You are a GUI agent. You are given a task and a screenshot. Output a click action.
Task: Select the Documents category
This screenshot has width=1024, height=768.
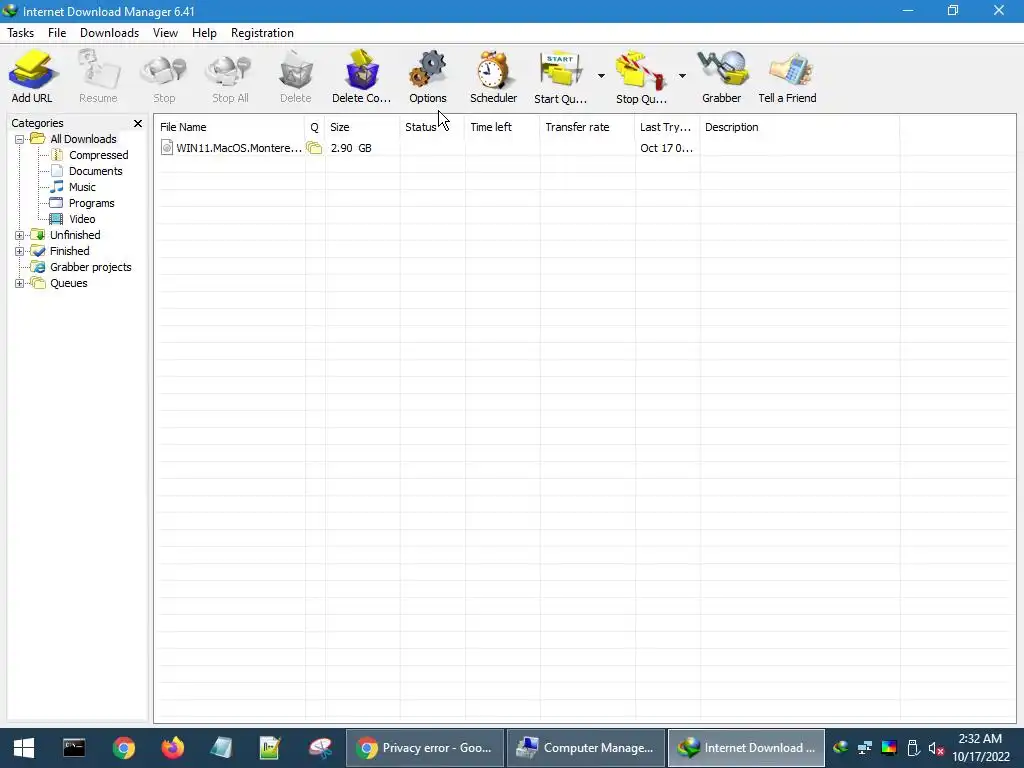click(95, 171)
